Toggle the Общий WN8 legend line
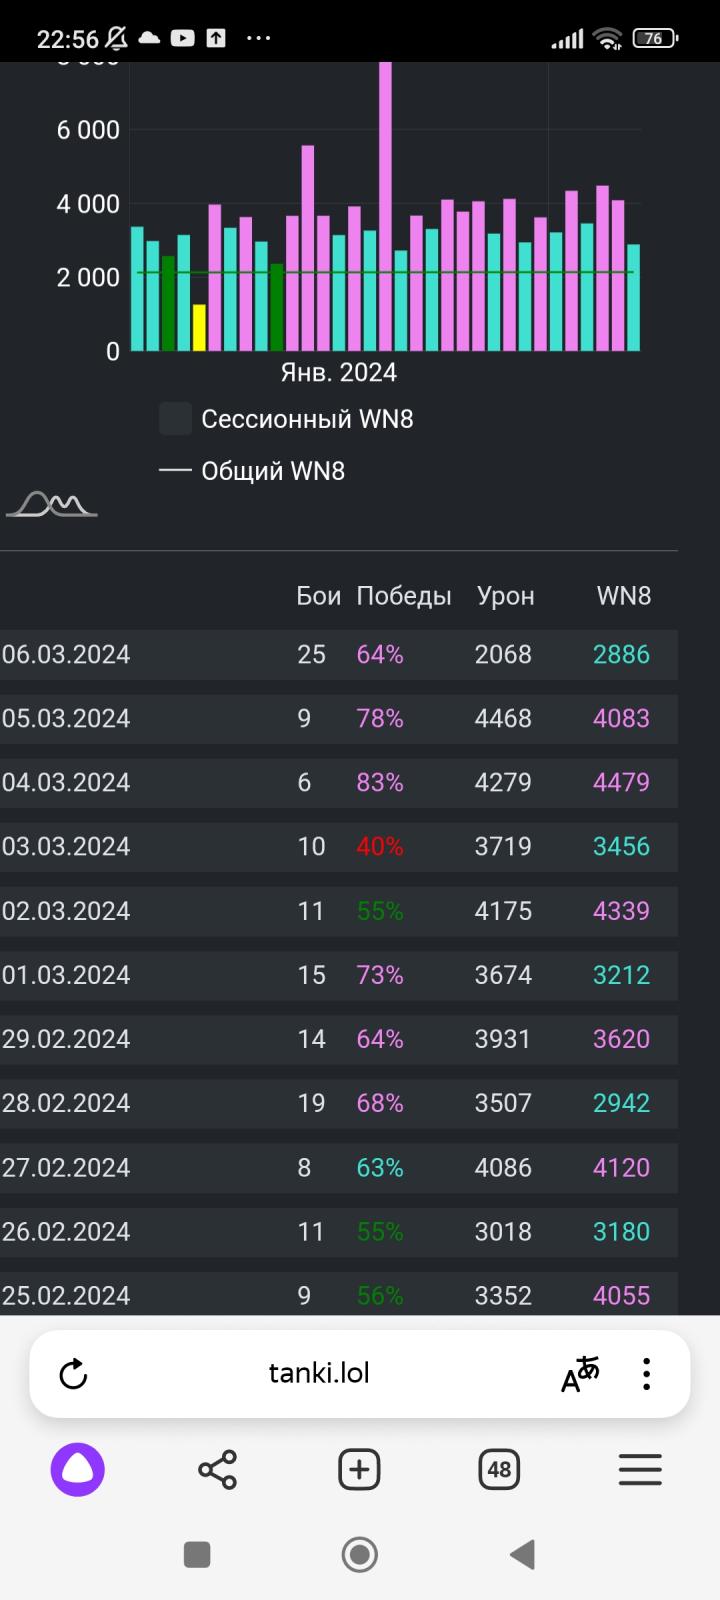This screenshot has height=1600, width=720. 252,471
